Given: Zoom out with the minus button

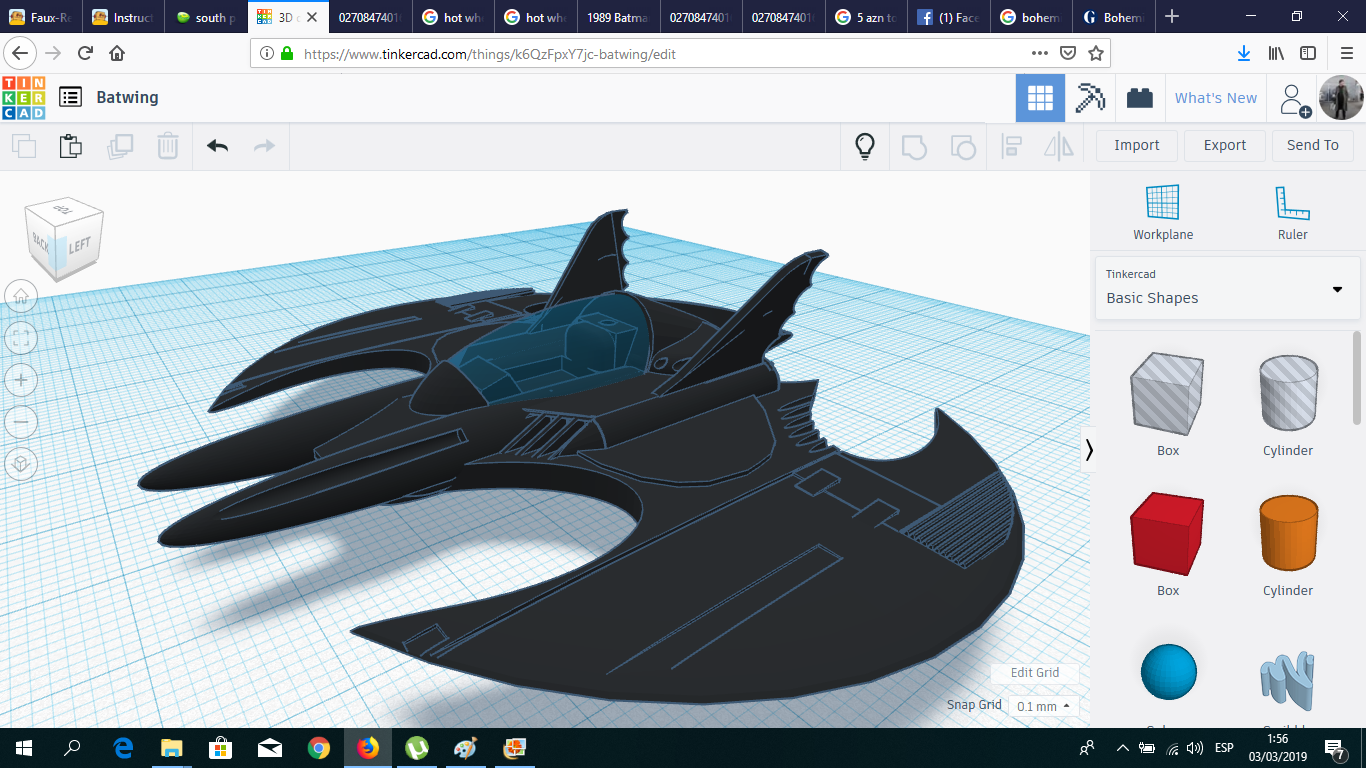Looking at the screenshot, I should pyautogui.click(x=21, y=422).
